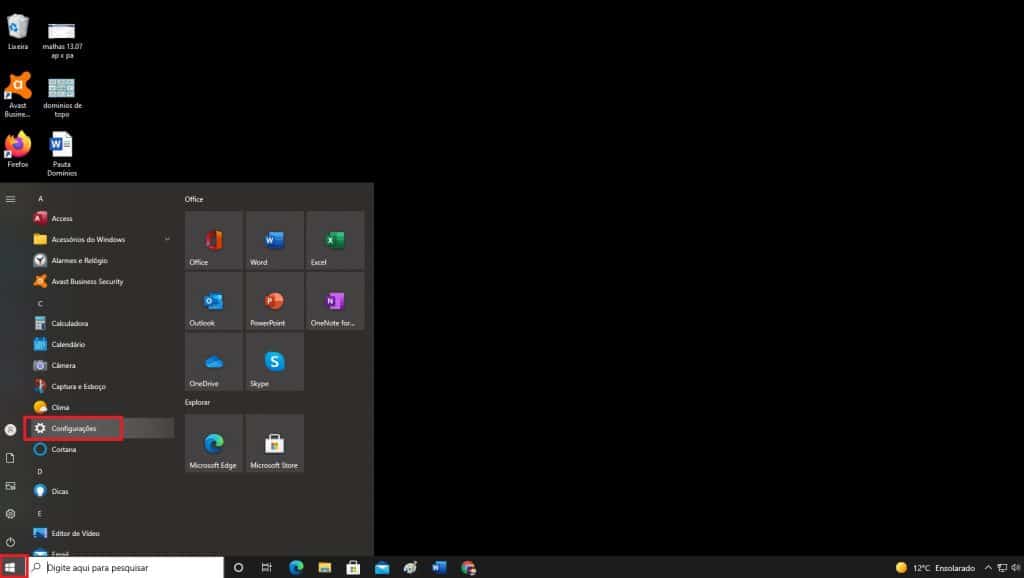Click the settings gear in Start left rail
The width and height of the screenshot is (1024, 578).
10,514
